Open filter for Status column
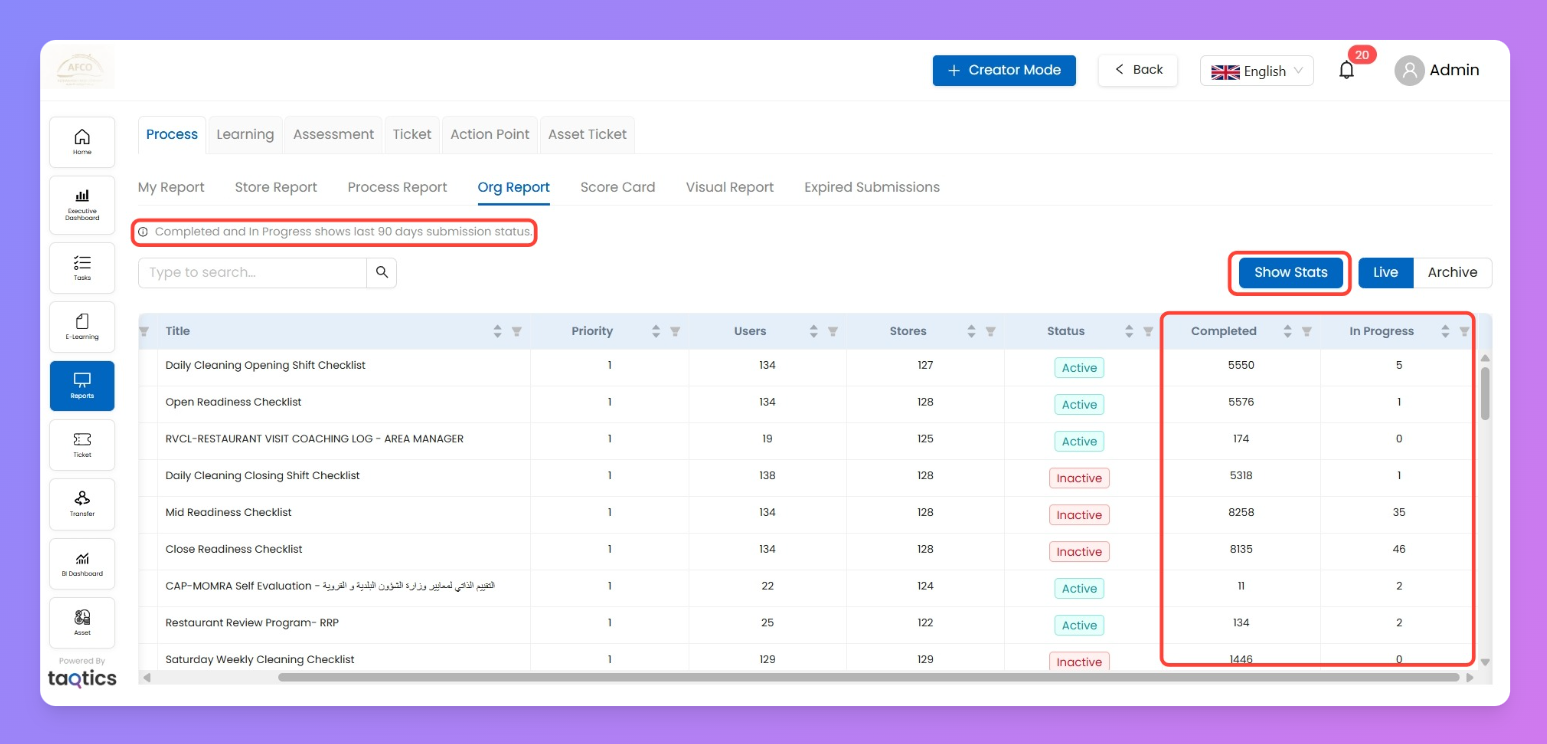 tap(1148, 331)
